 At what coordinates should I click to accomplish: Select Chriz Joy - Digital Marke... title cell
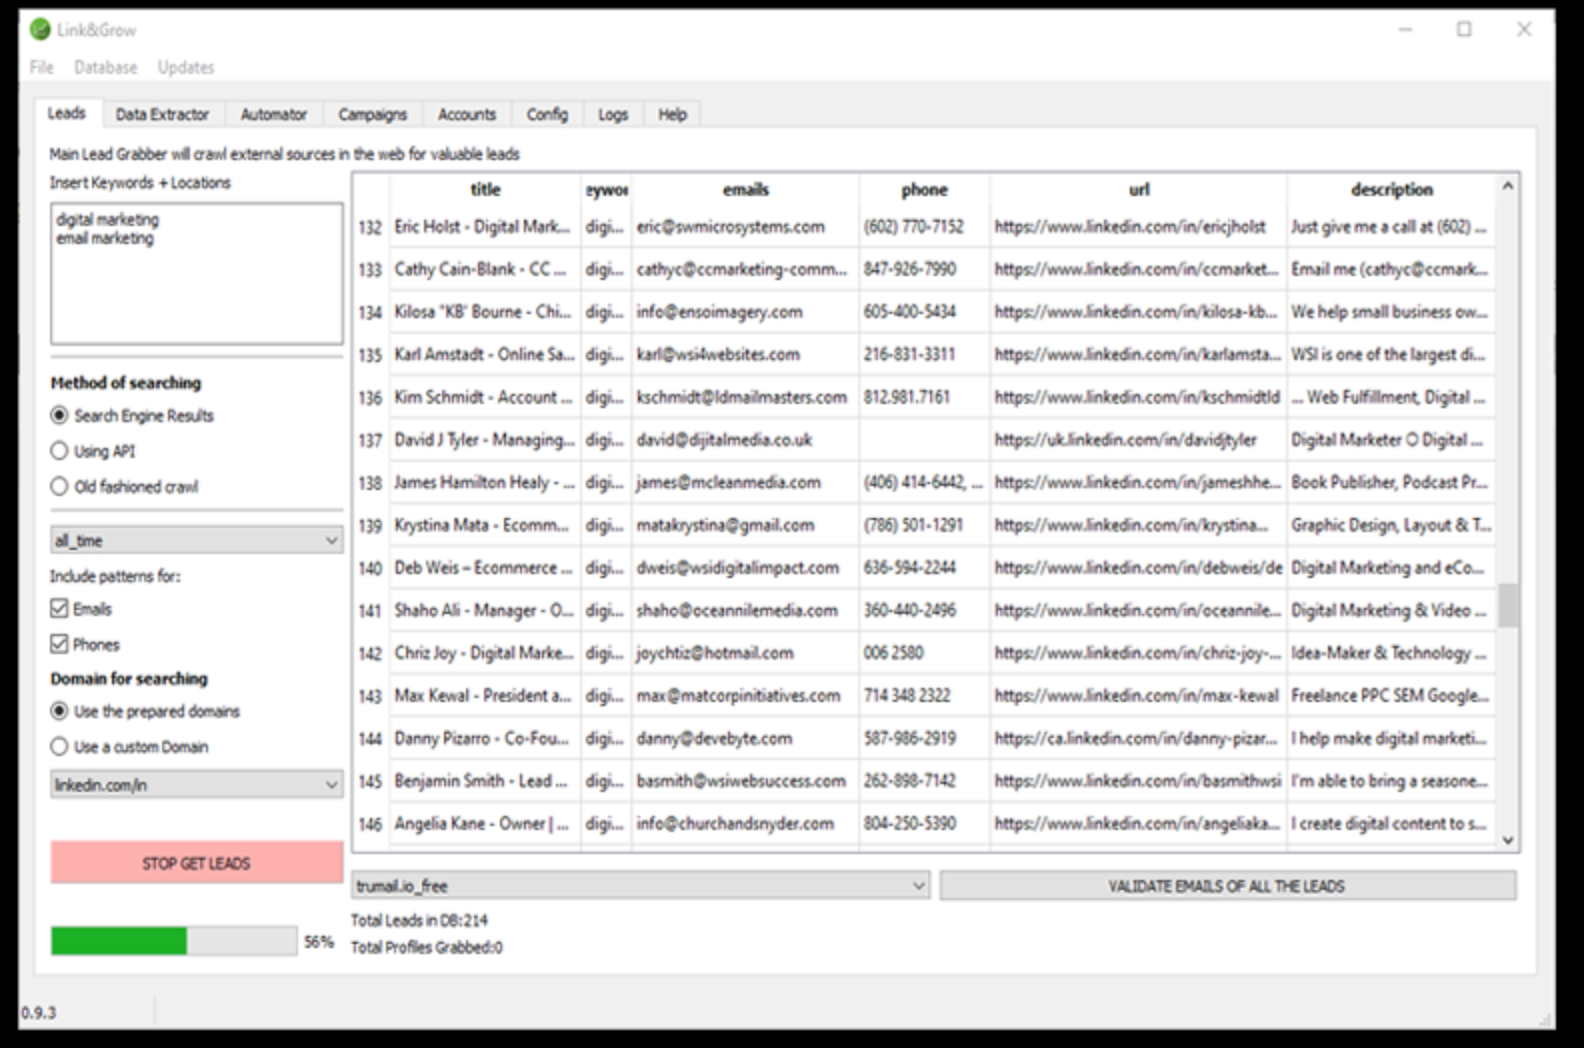click(485, 653)
